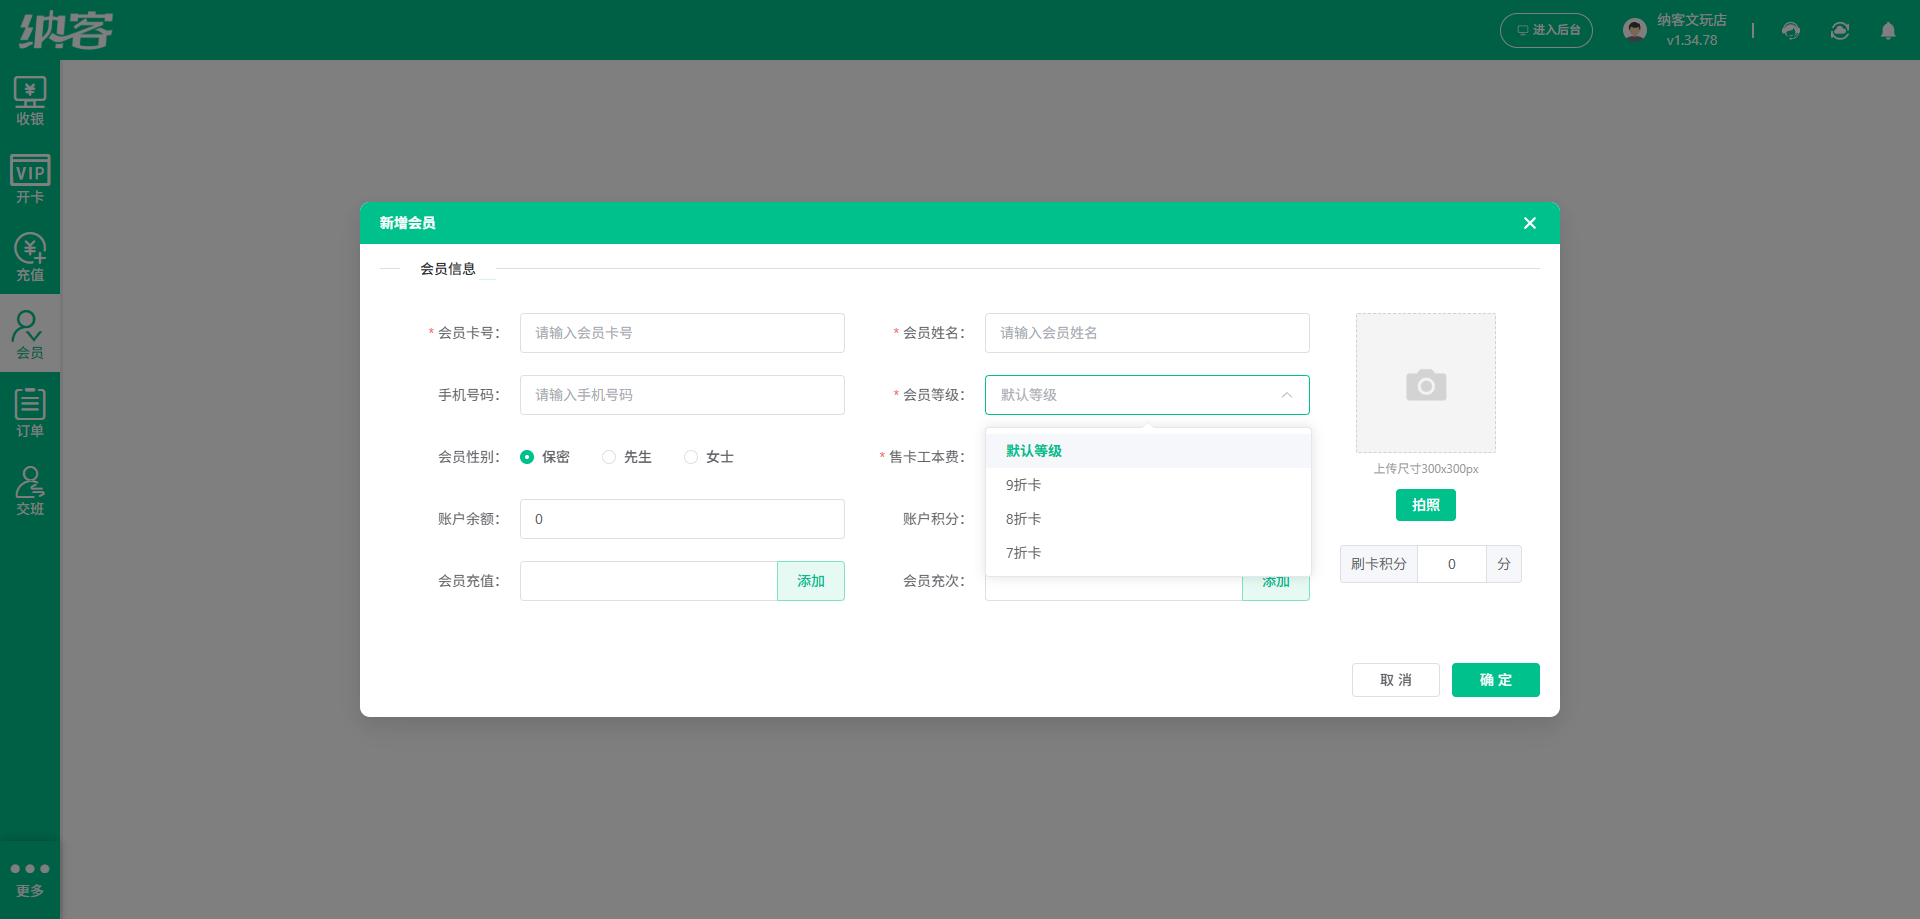1920x919 pixels.
Task: Focus the 会员充值 input field
Action: pos(649,581)
